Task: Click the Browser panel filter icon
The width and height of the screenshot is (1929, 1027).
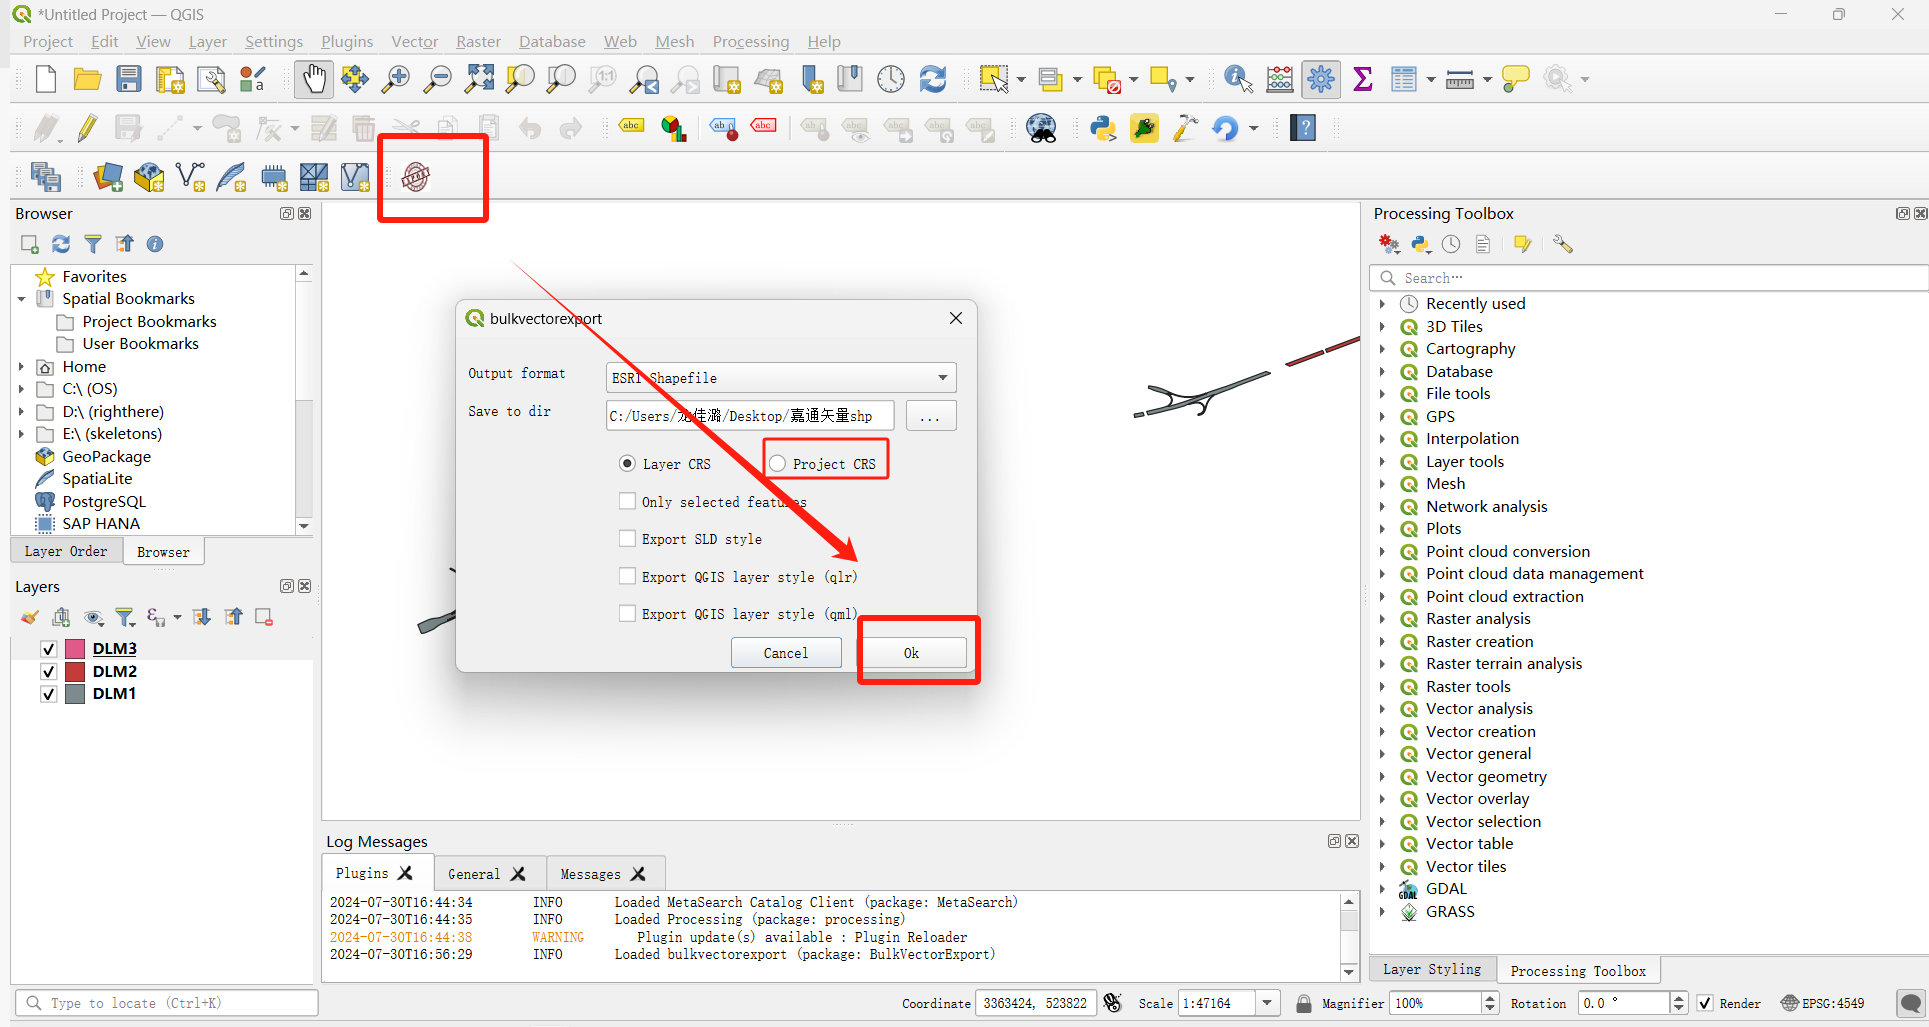Action: pyautogui.click(x=93, y=244)
